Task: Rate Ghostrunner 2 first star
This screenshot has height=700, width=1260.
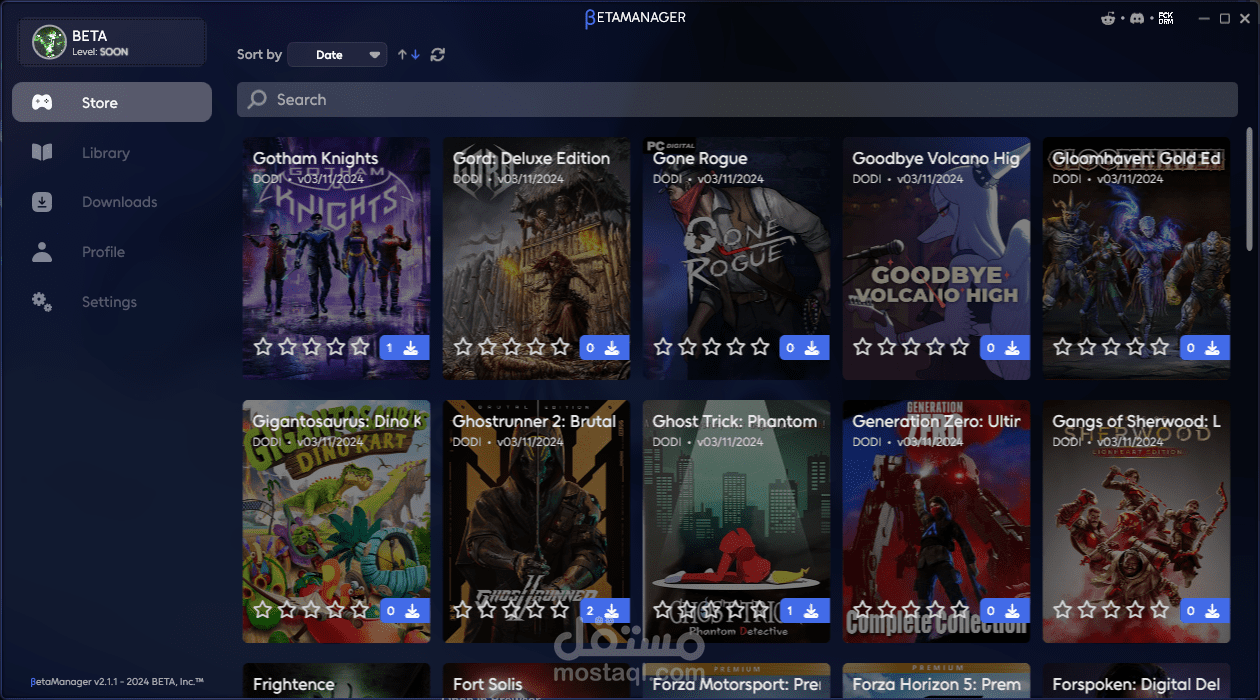Action: (463, 609)
